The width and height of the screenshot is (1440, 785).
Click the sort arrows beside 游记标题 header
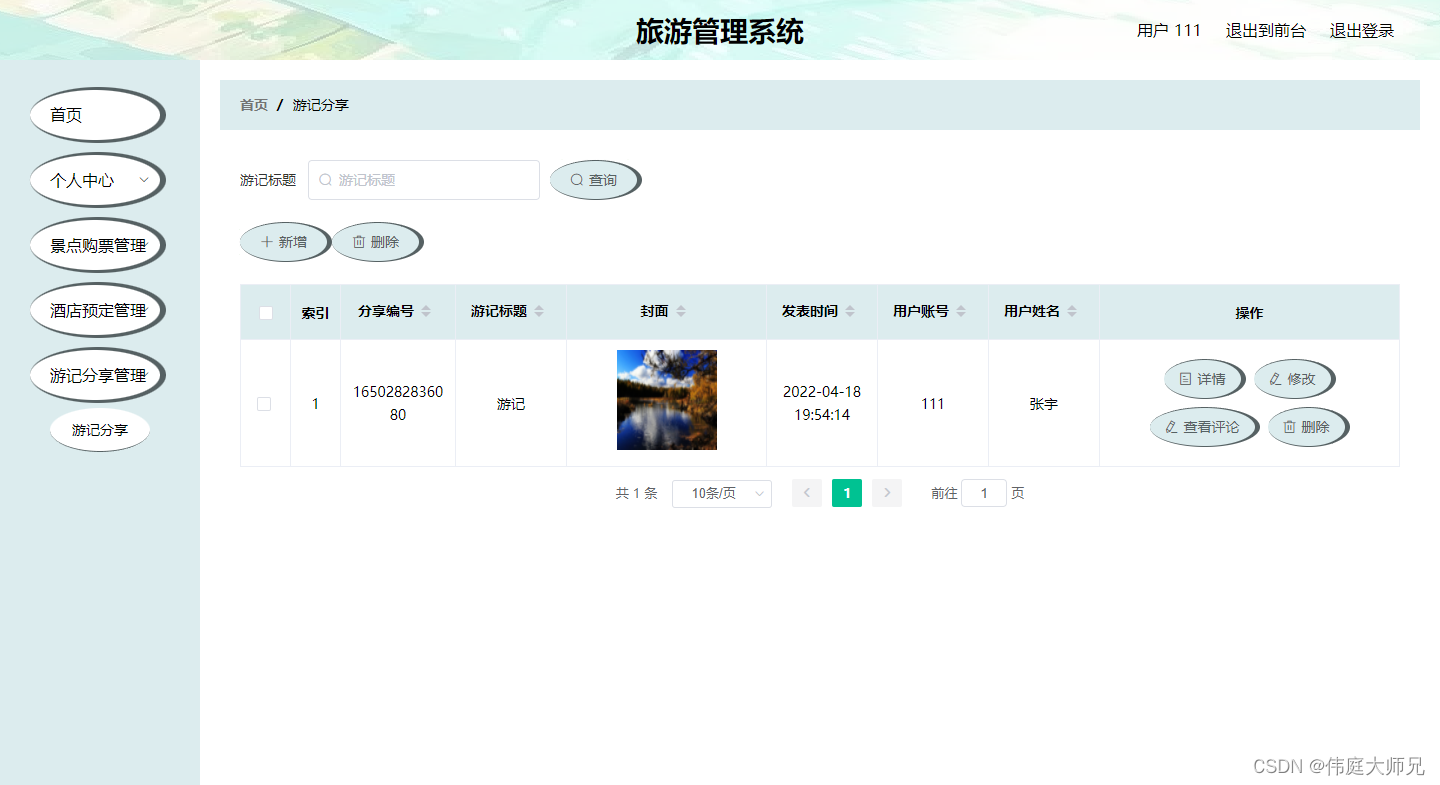[x=539, y=312]
